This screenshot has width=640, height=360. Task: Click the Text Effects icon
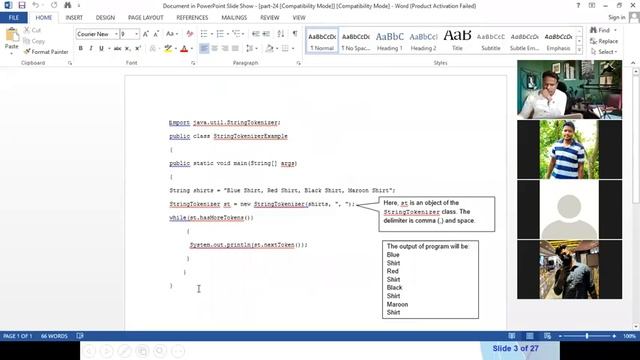pyautogui.click(x=153, y=49)
